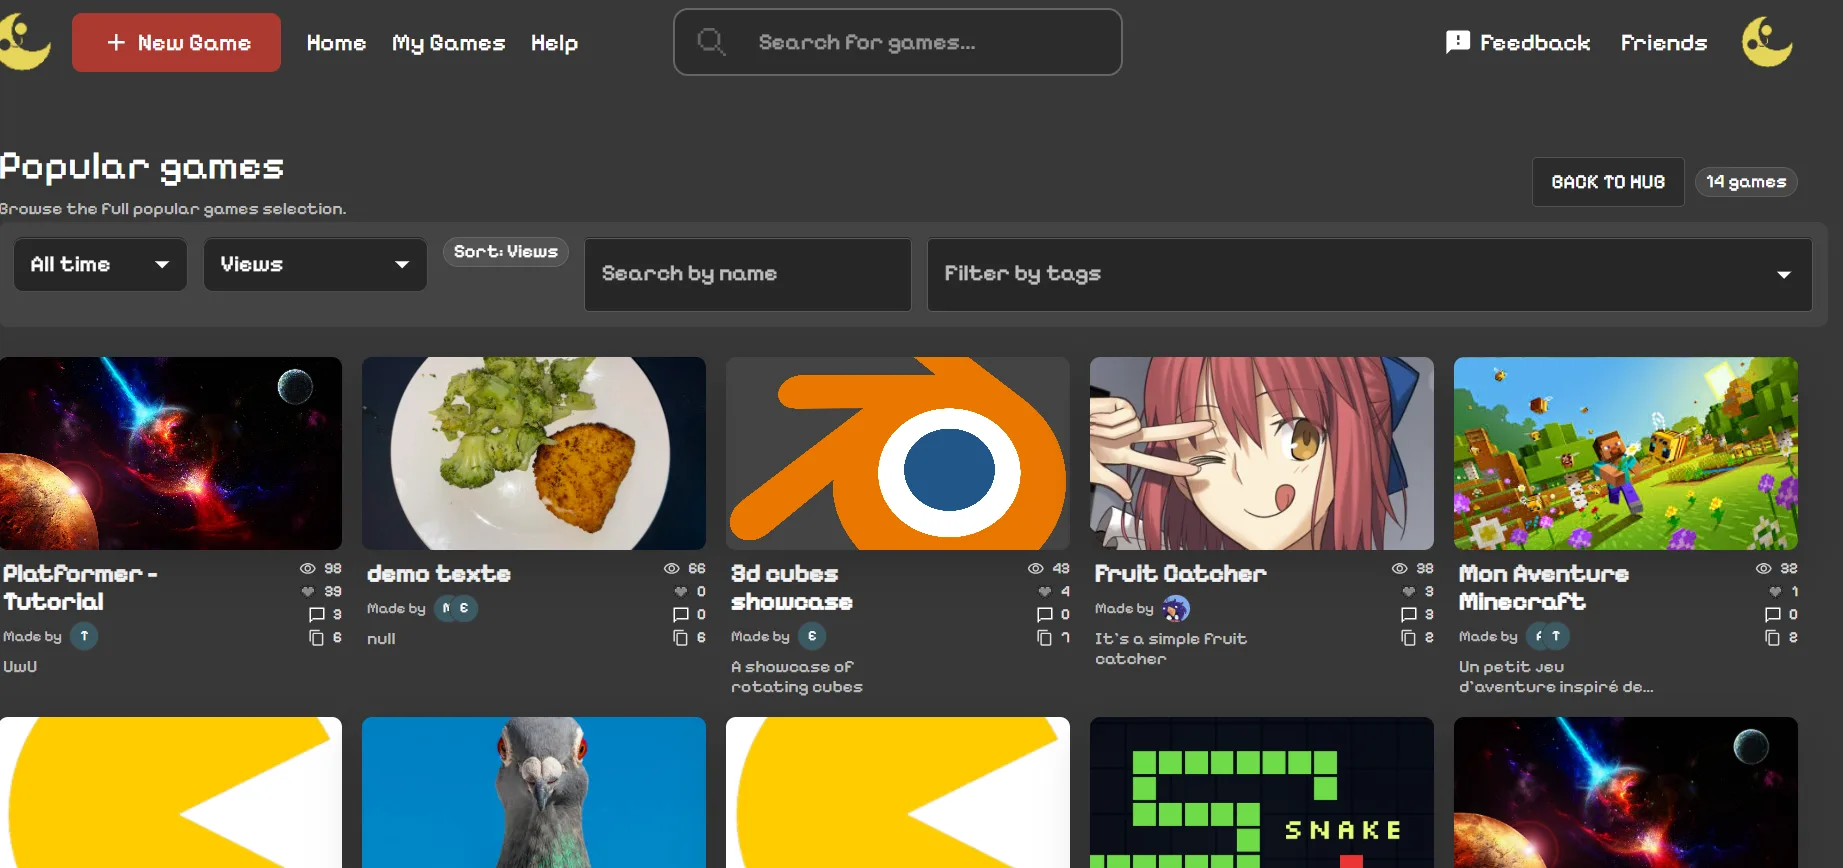This screenshot has width=1843, height=868.
Task: Open the comments icon on demo texte
Action: (681, 614)
